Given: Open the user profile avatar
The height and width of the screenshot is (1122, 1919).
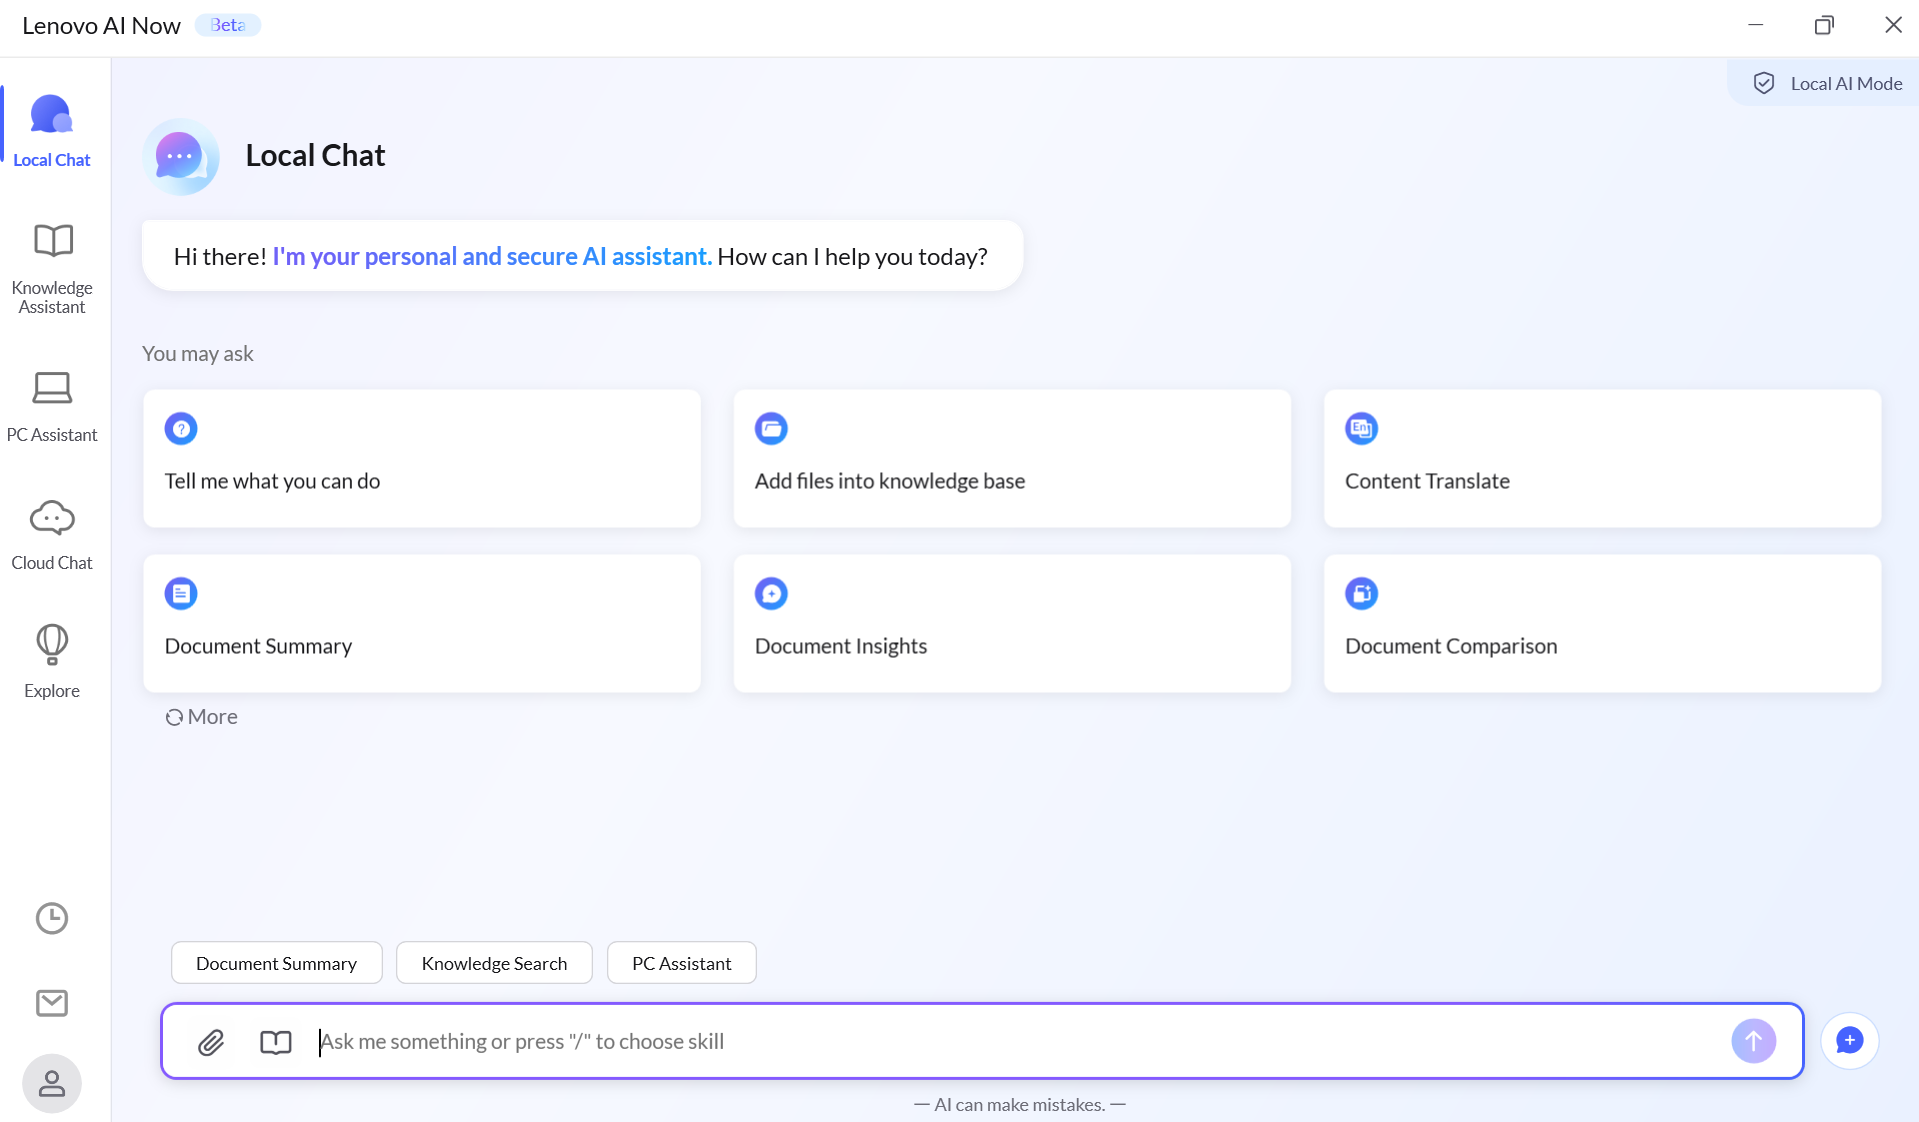Looking at the screenshot, I should click(52, 1083).
